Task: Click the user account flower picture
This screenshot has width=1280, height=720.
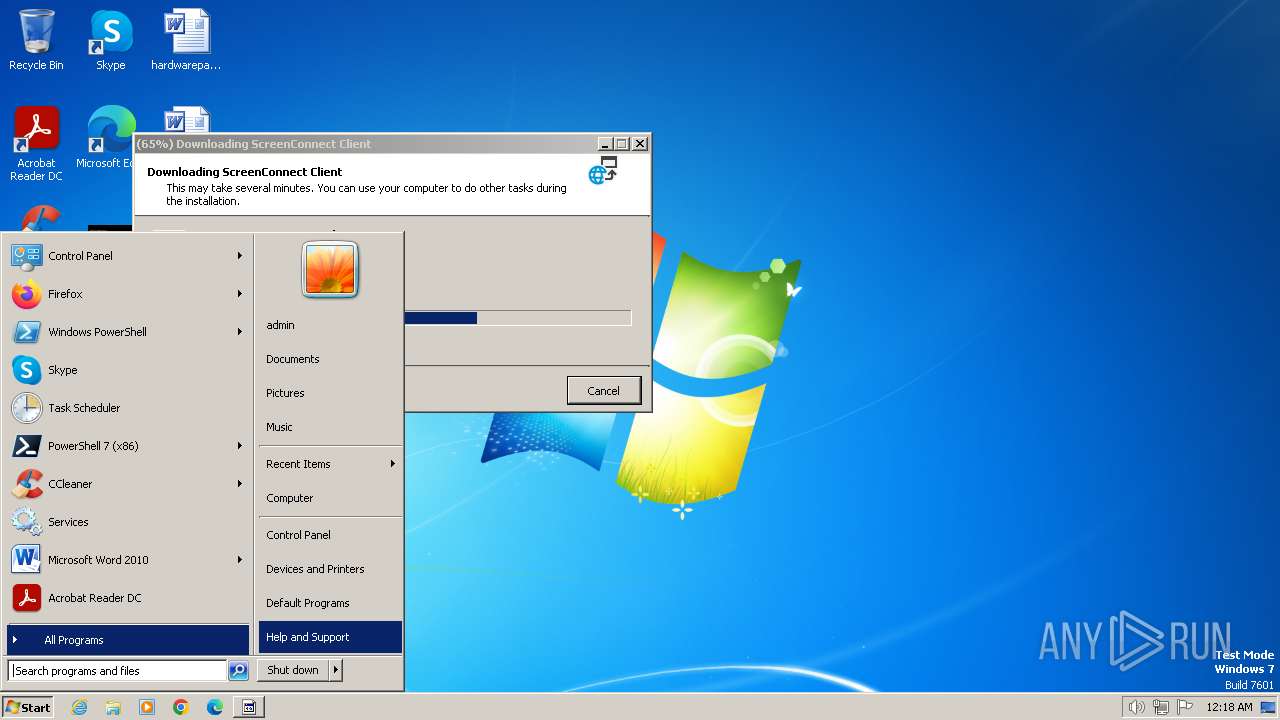Action: [x=330, y=269]
